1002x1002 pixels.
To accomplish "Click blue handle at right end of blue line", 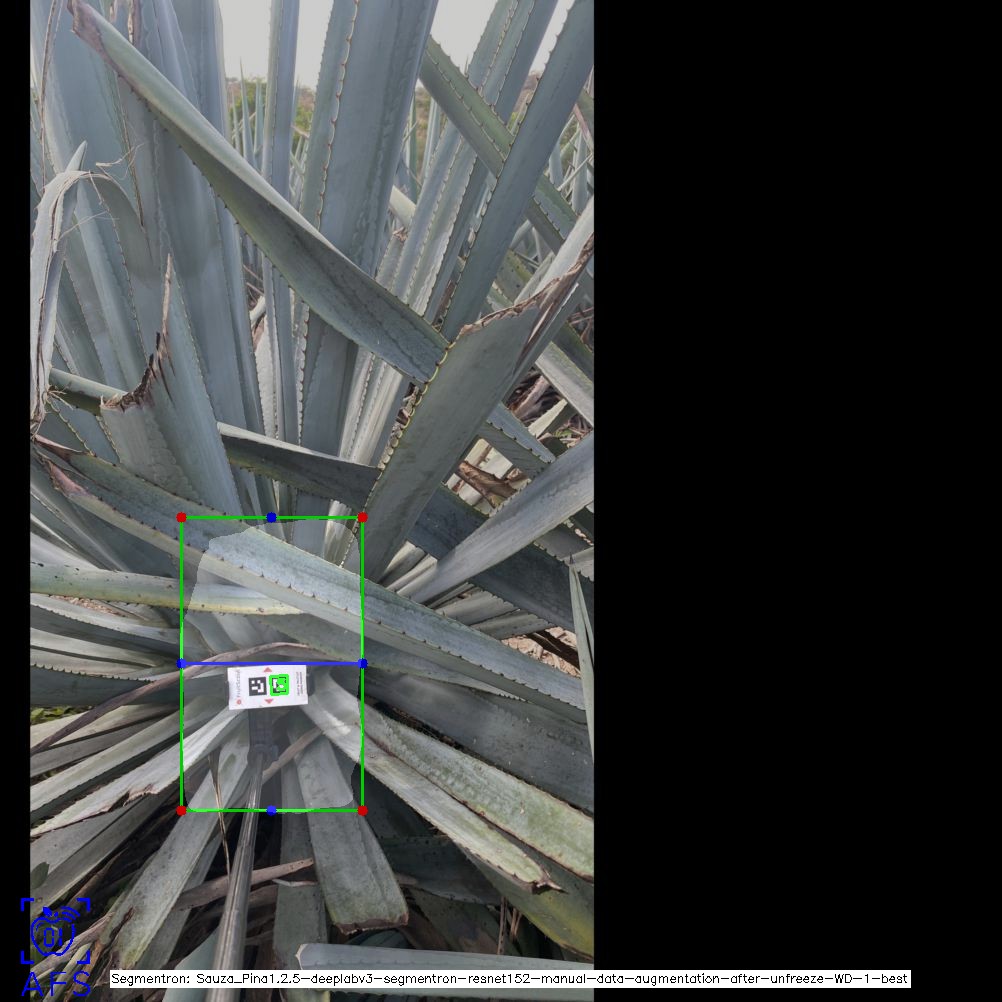I will pyautogui.click(x=363, y=664).
